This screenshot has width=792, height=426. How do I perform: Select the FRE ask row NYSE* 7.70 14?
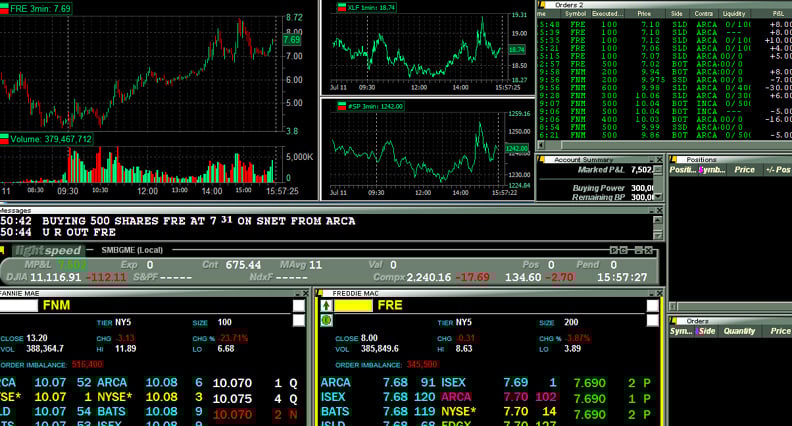(x=499, y=412)
